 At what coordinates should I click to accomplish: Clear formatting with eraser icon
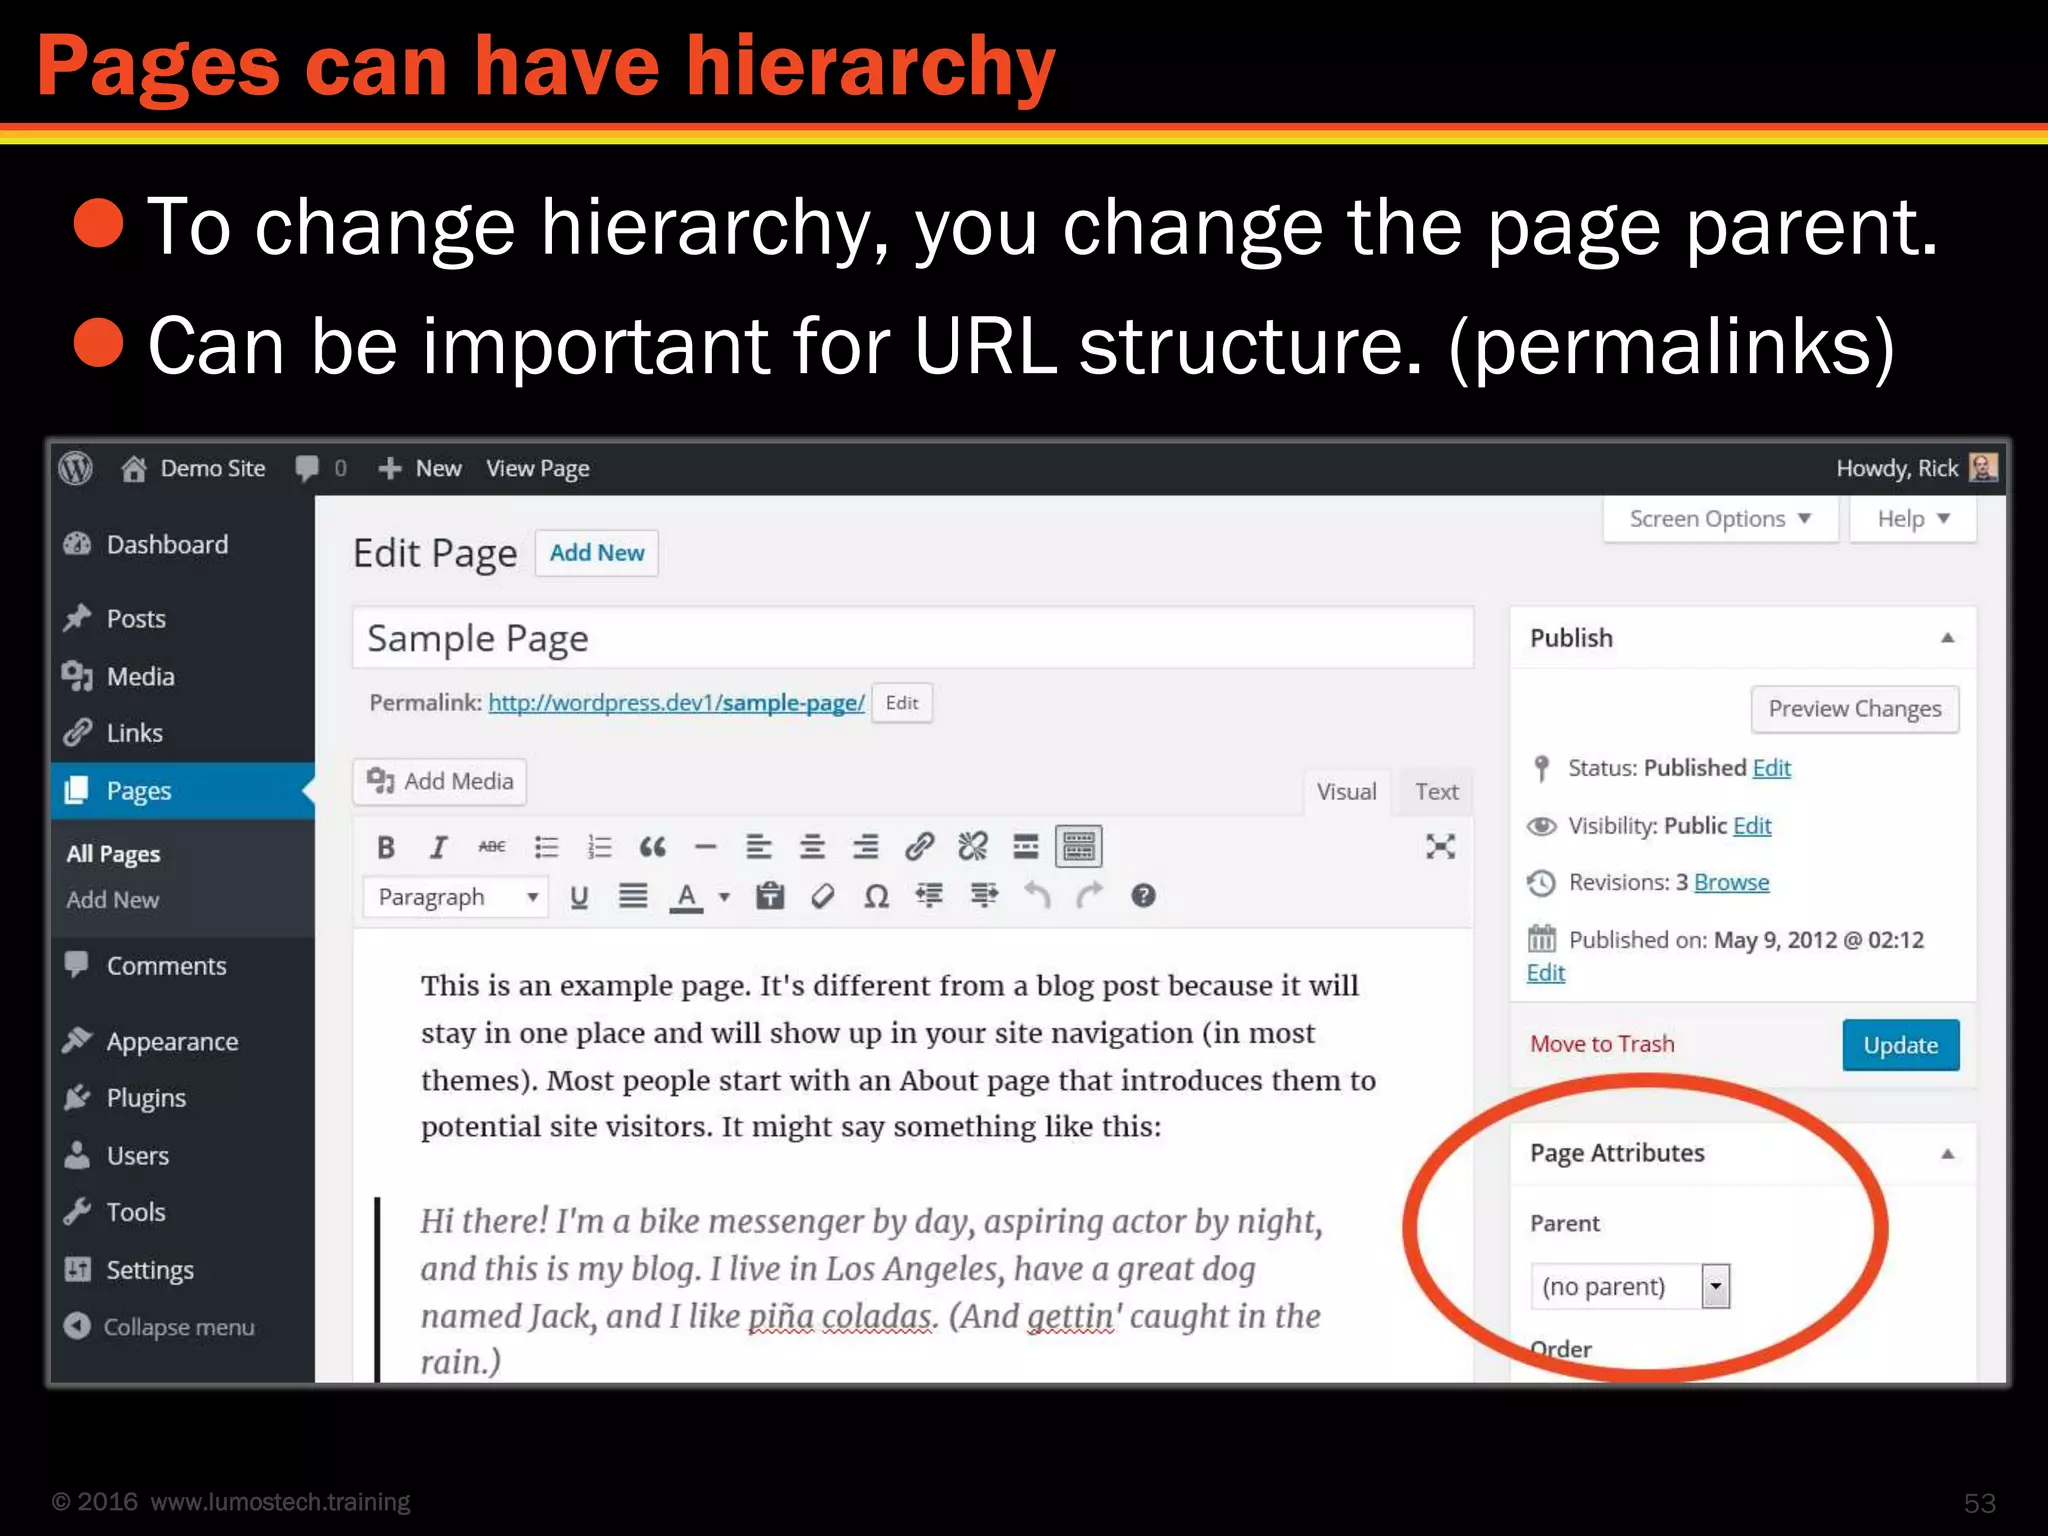(822, 896)
